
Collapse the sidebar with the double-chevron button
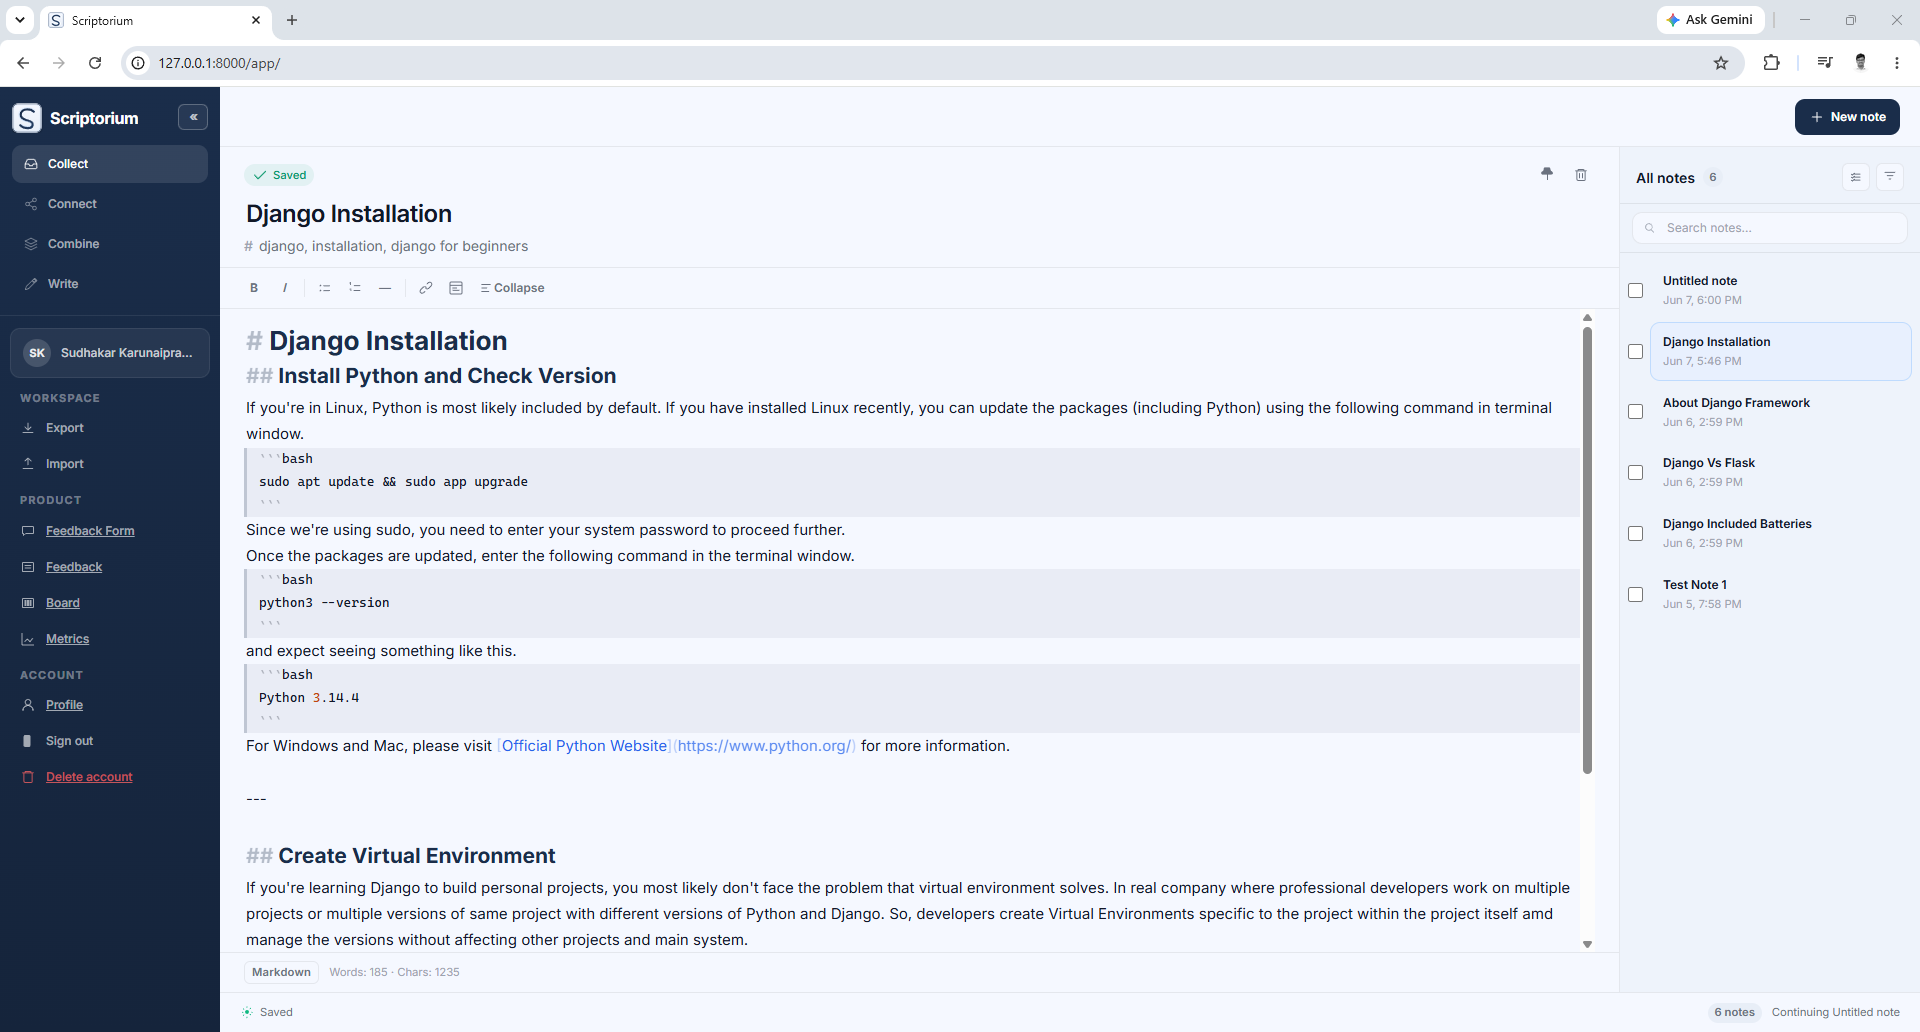click(193, 117)
